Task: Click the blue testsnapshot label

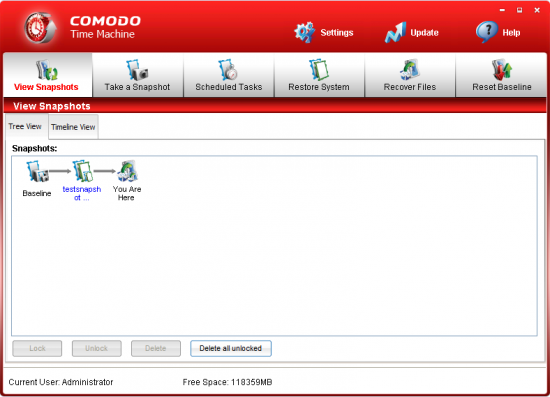Action: point(82,193)
